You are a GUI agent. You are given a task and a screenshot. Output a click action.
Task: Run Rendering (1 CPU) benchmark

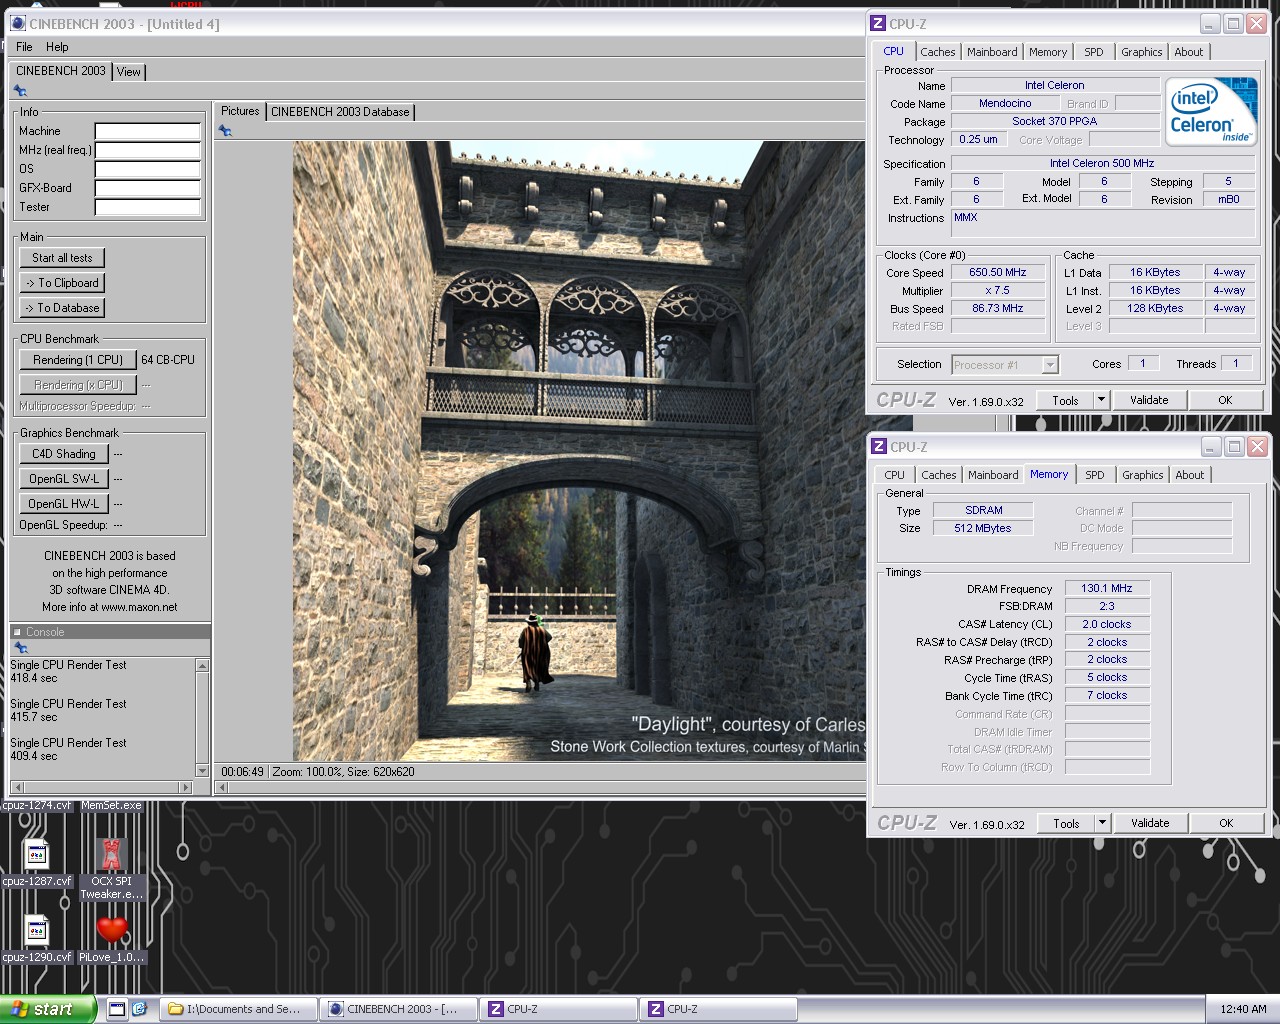(78, 360)
